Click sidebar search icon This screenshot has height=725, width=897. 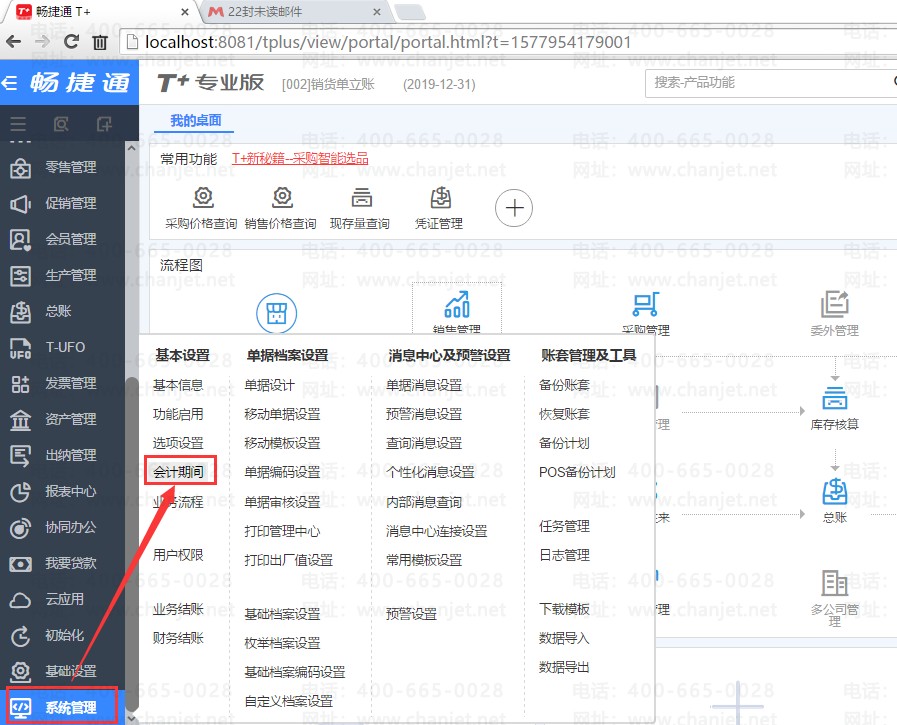coord(61,124)
